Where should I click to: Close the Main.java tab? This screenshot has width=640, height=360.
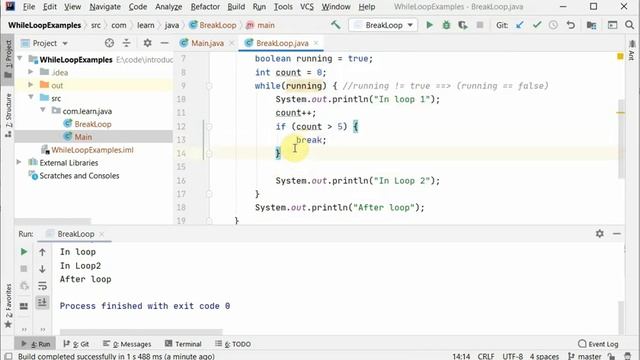[231, 43]
